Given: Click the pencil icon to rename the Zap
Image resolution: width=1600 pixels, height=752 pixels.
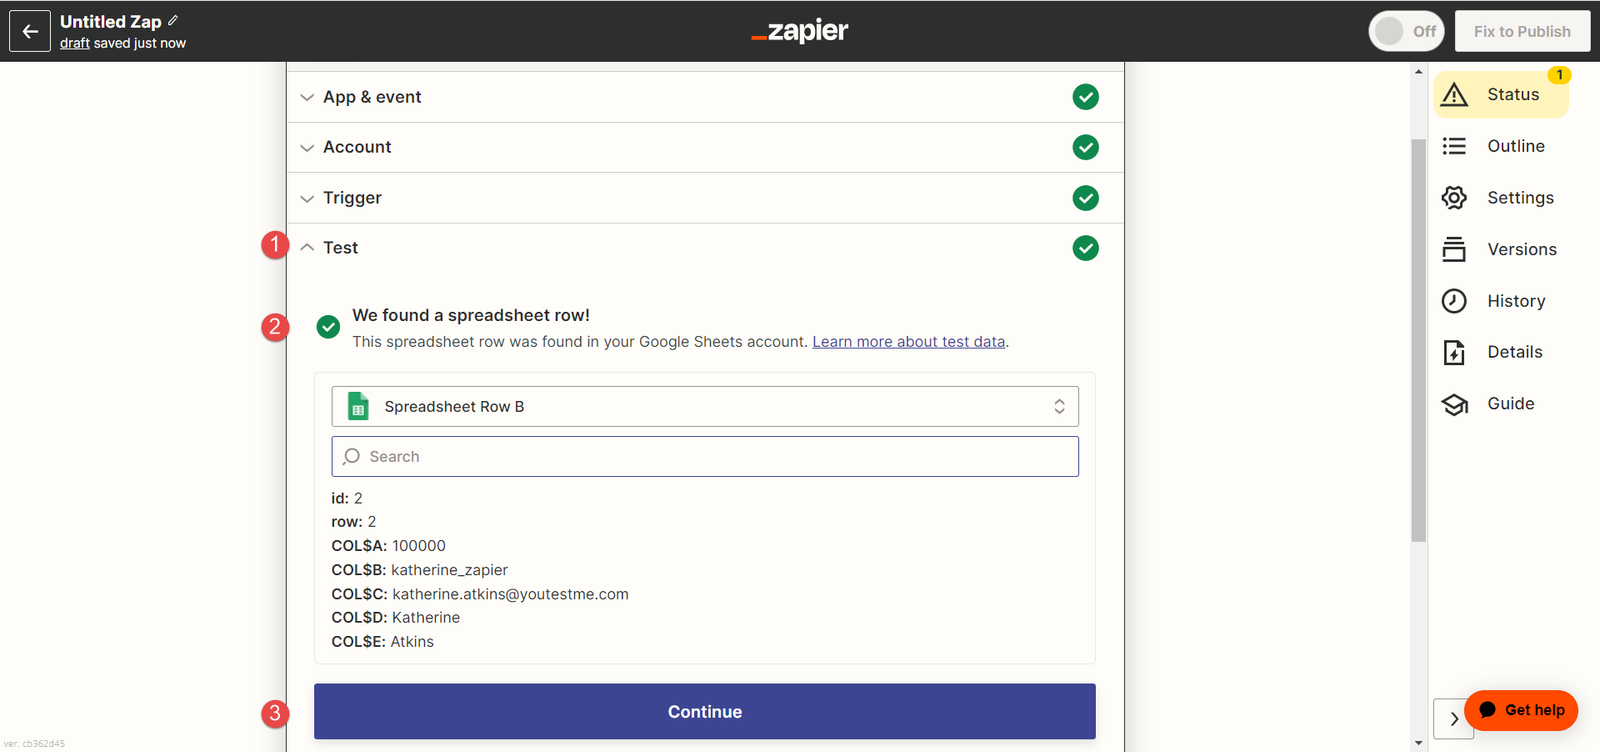Looking at the screenshot, I should coord(173,21).
